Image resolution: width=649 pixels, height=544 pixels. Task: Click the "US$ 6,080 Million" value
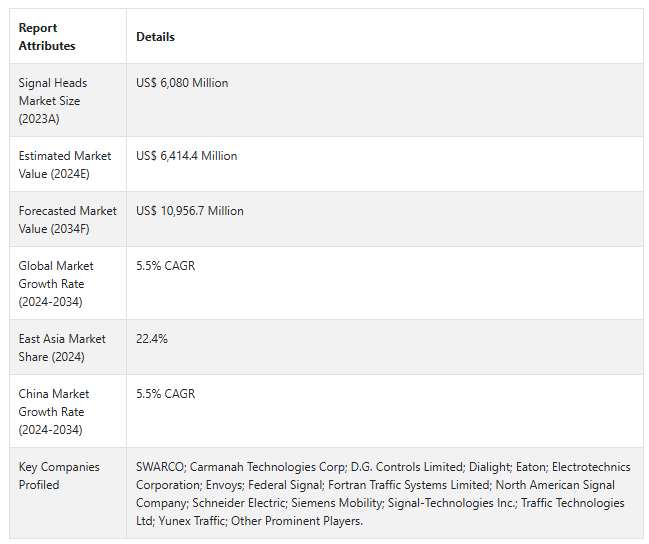[x=182, y=83]
